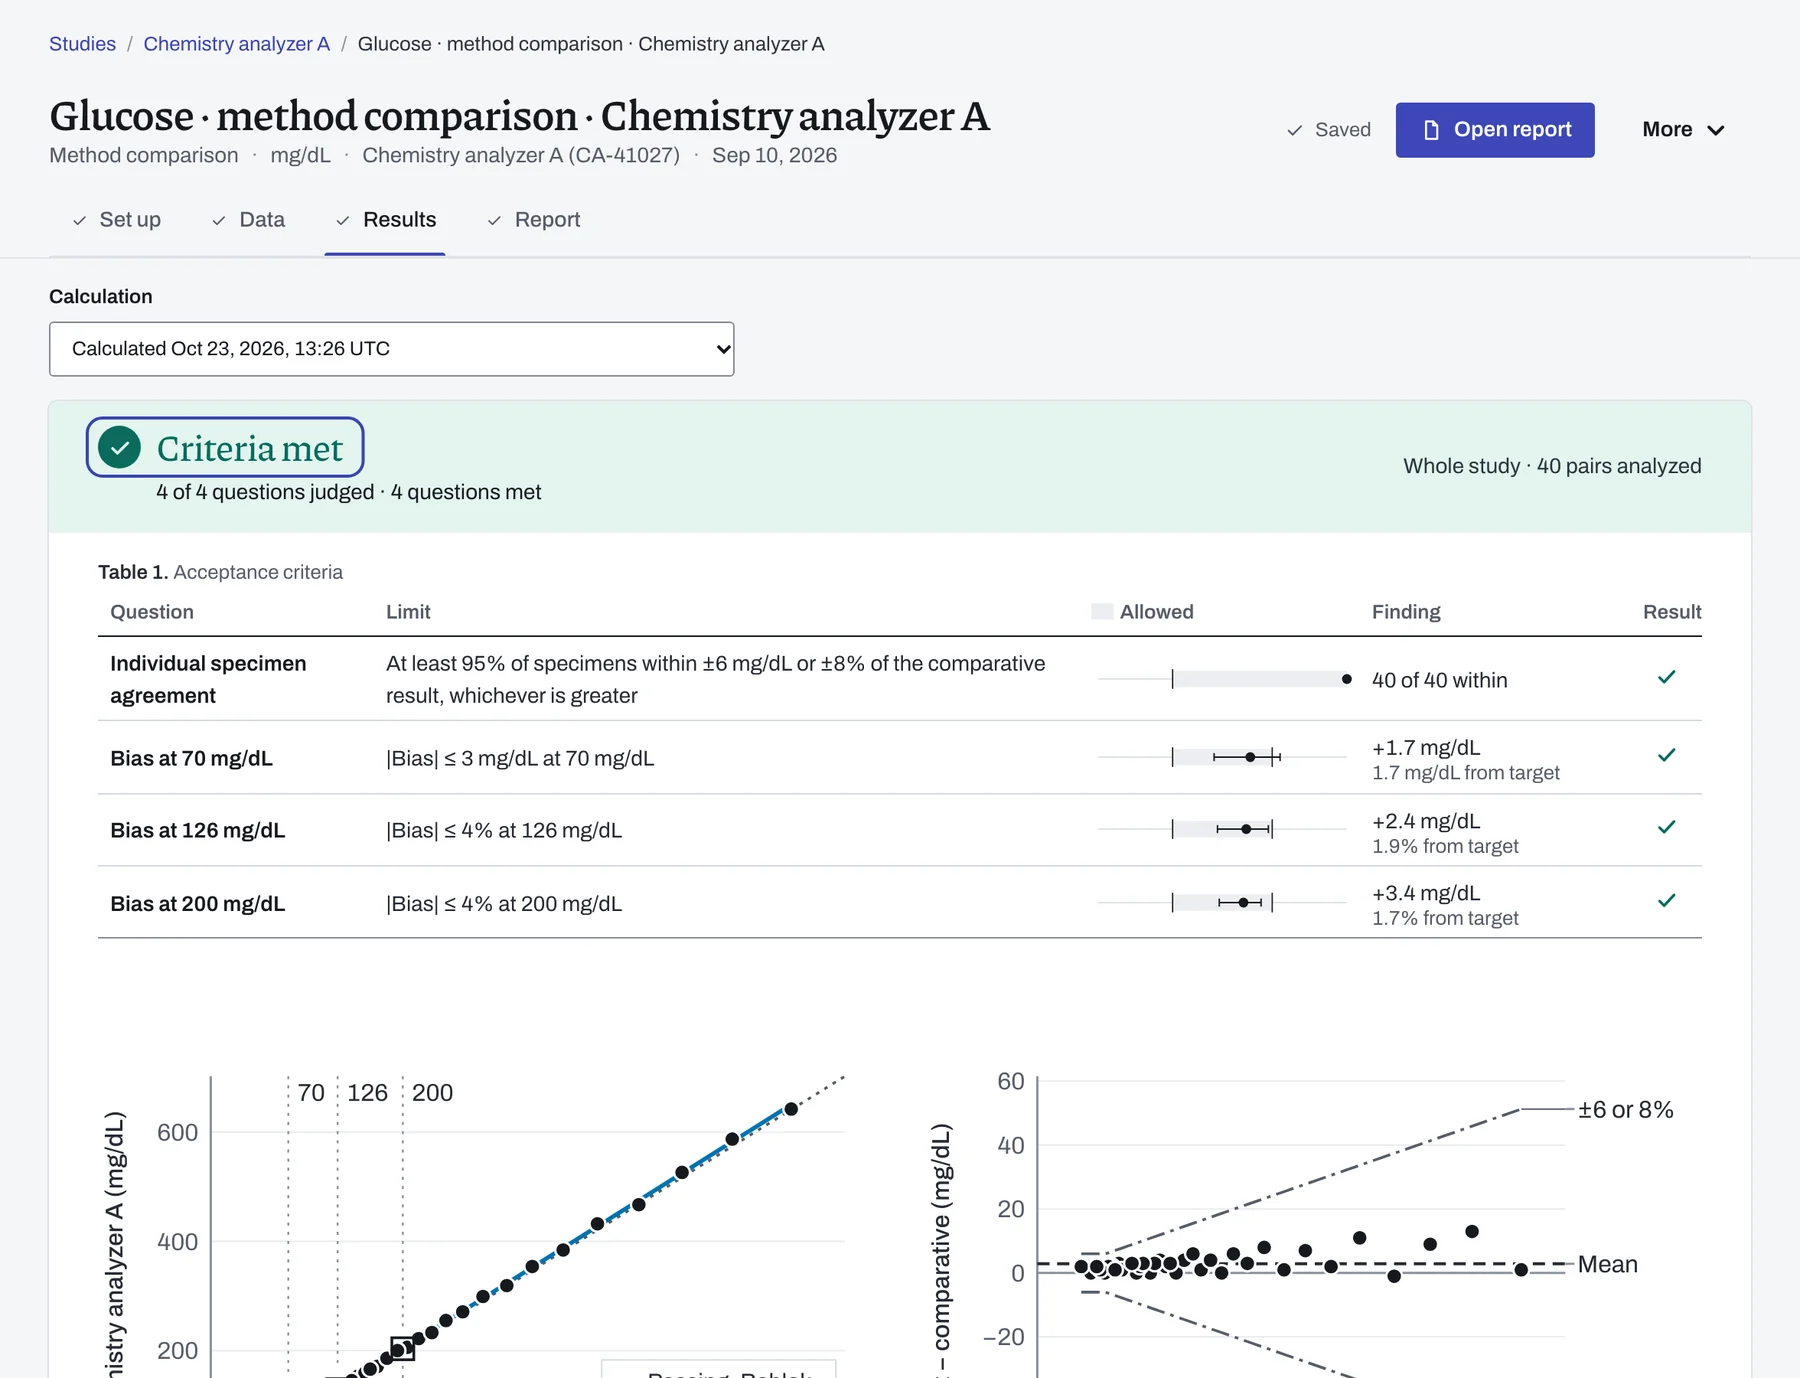The image size is (1800, 1378).
Task: Open the More menu chevron
Action: [1716, 130]
